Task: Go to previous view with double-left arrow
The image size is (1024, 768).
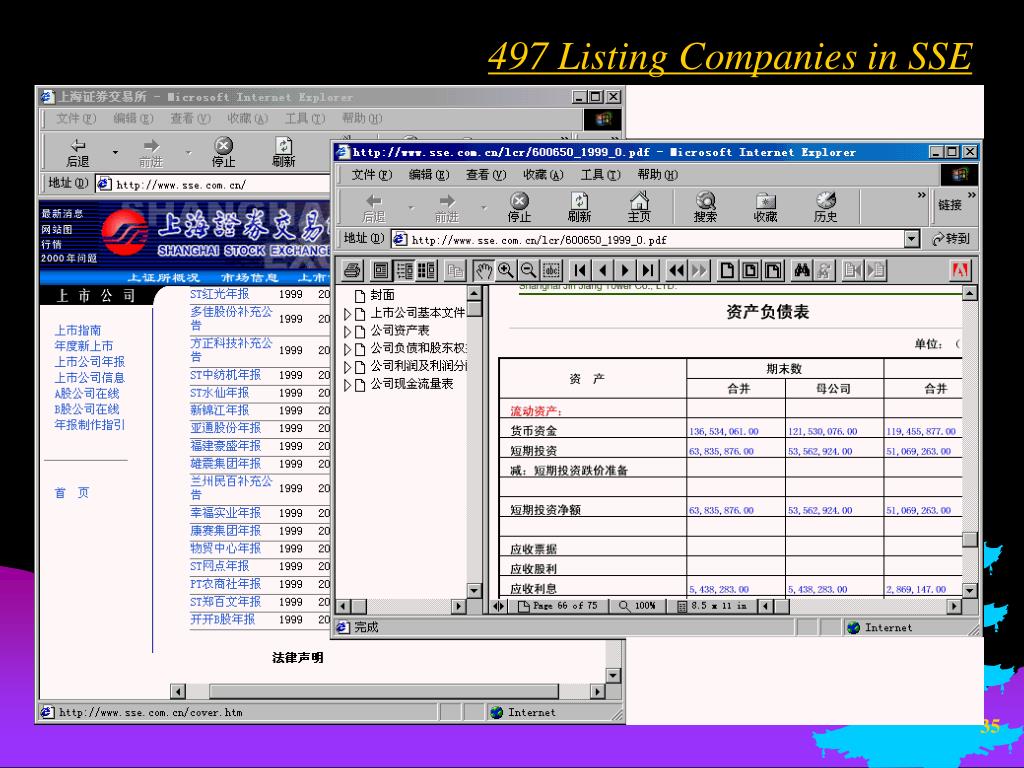Action: (677, 270)
